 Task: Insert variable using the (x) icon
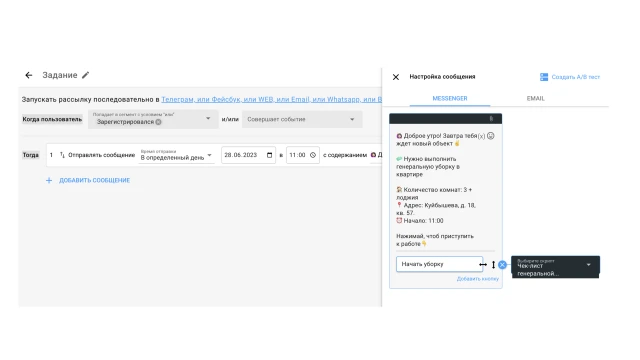[x=481, y=136]
